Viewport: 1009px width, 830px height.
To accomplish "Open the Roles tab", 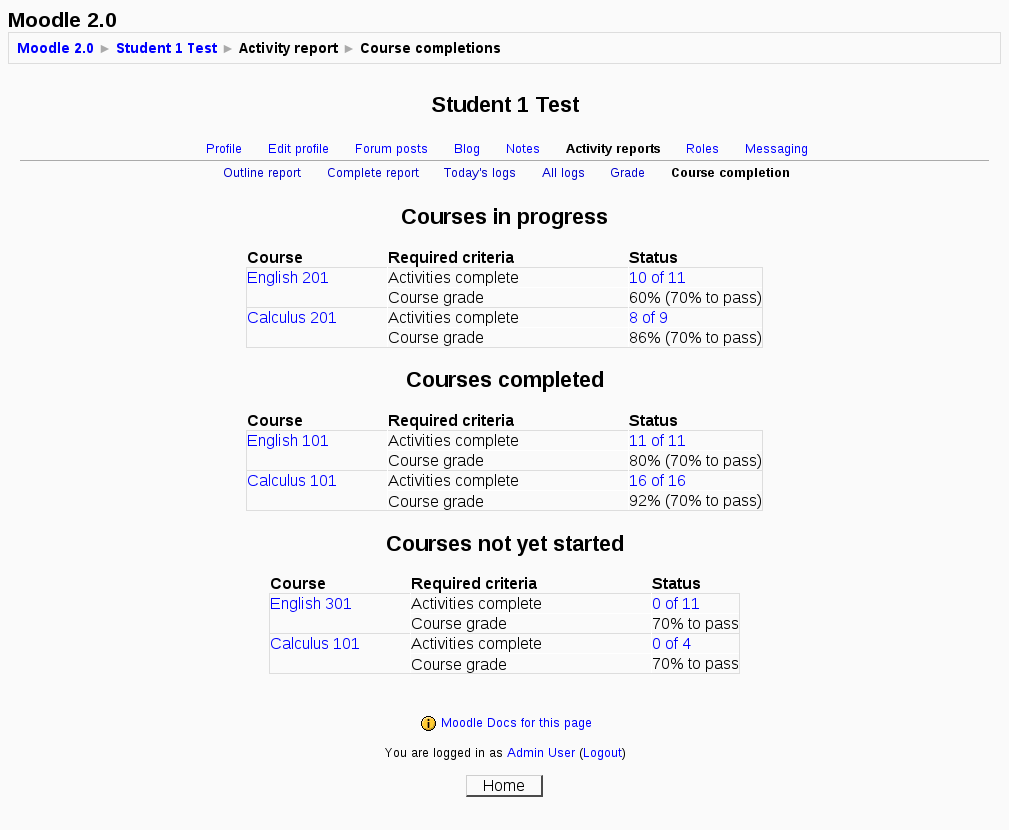I will (x=702, y=149).
